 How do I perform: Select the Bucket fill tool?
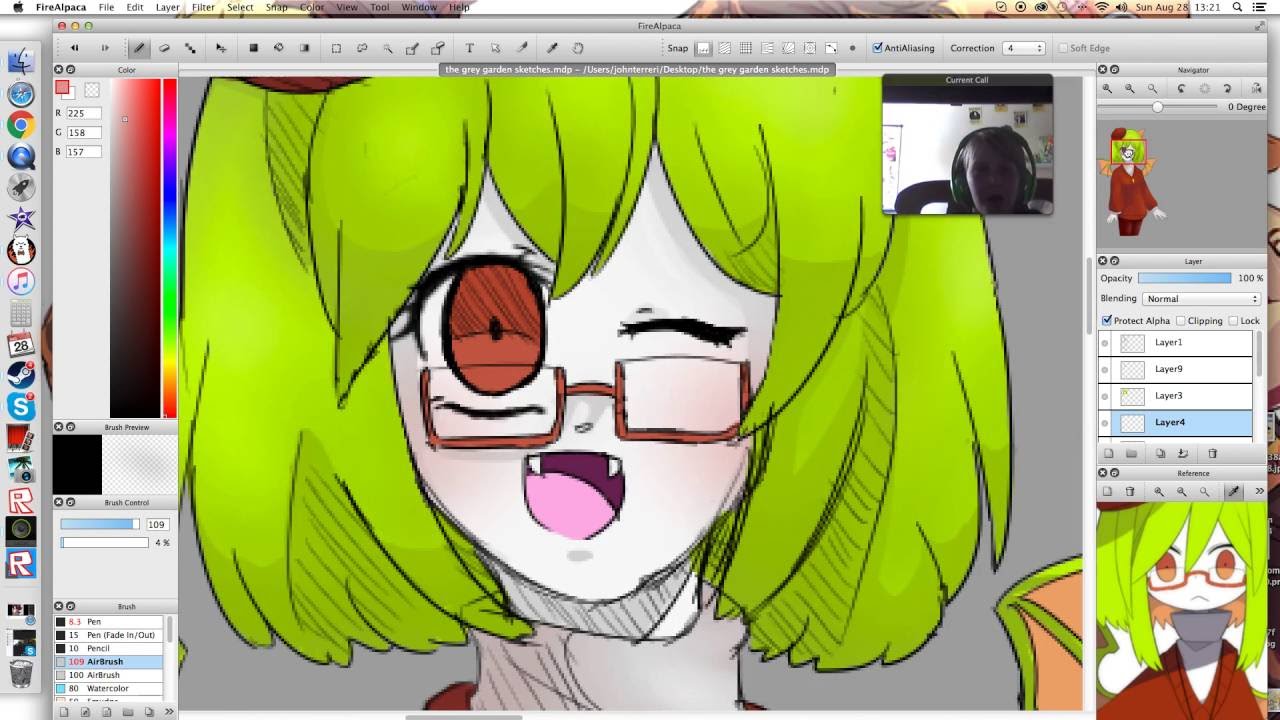(279, 48)
